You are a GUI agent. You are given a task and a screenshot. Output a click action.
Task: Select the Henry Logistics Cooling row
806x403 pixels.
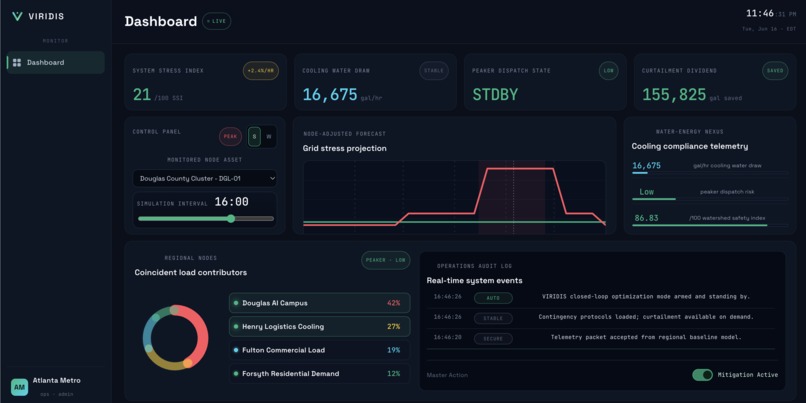tap(320, 326)
